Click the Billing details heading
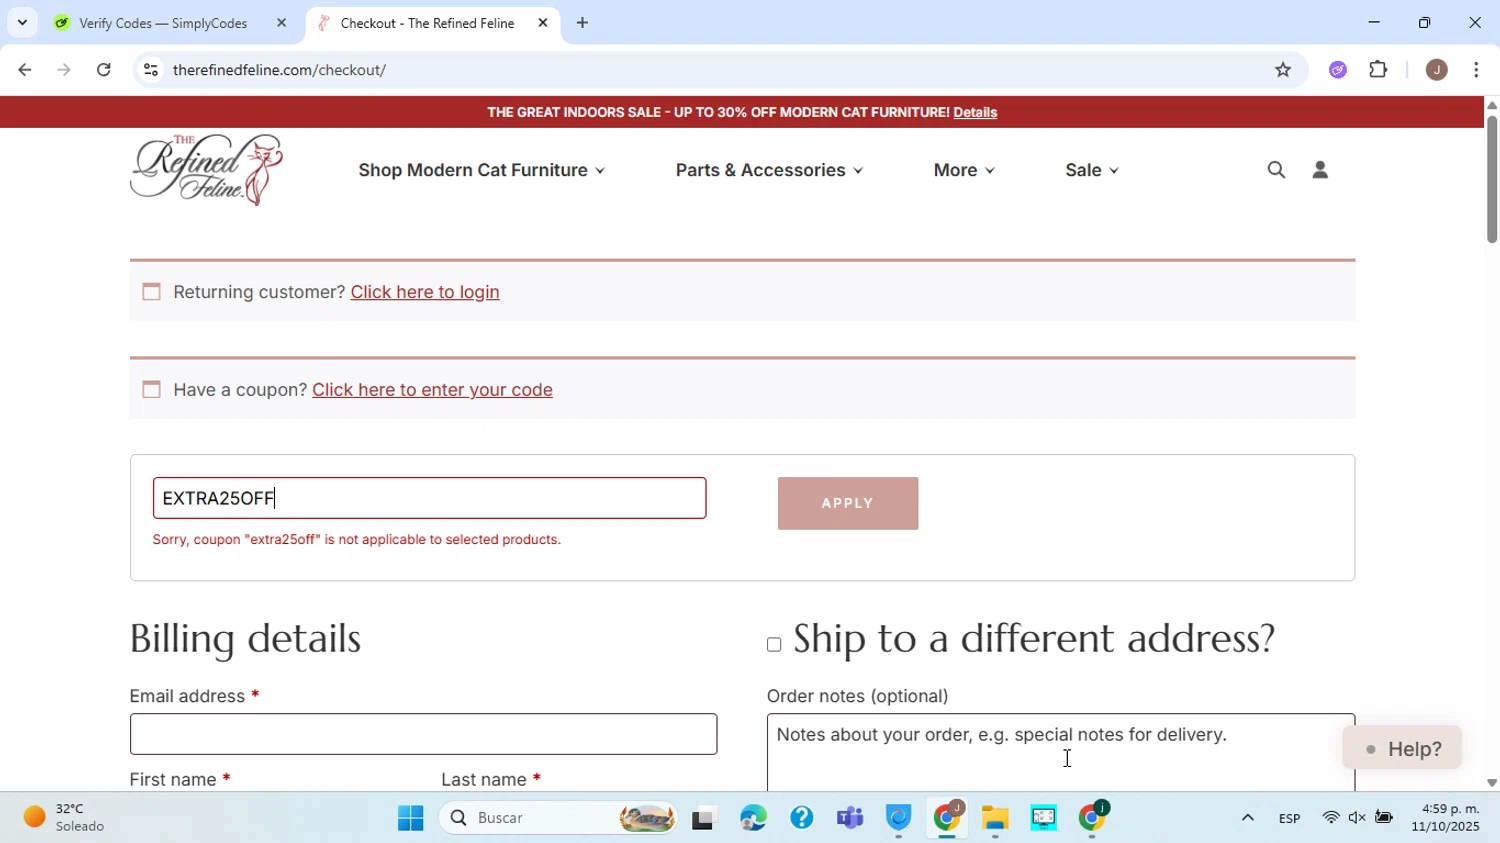The width and height of the screenshot is (1500, 843). click(x=246, y=639)
